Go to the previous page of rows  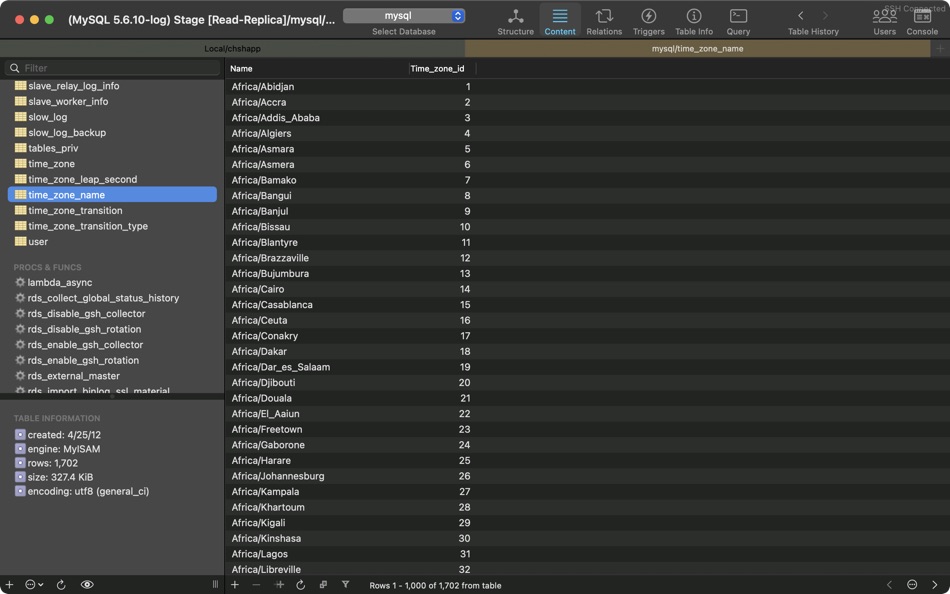coord(889,585)
